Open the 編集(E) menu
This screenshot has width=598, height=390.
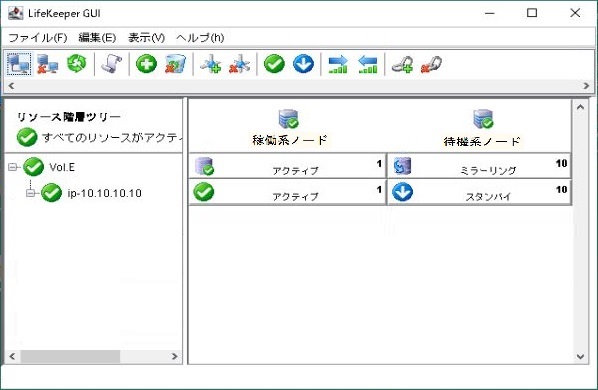click(x=97, y=37)
